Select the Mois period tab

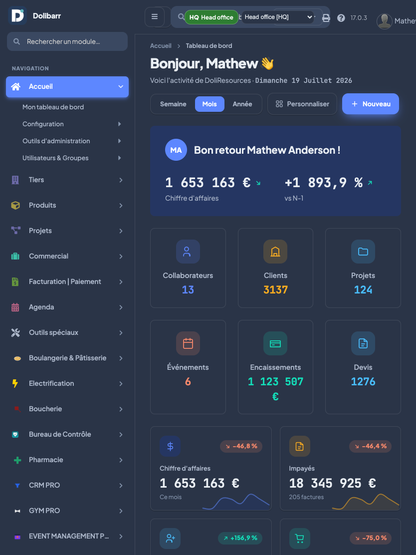pyautogui.click(x=210, y=104)
